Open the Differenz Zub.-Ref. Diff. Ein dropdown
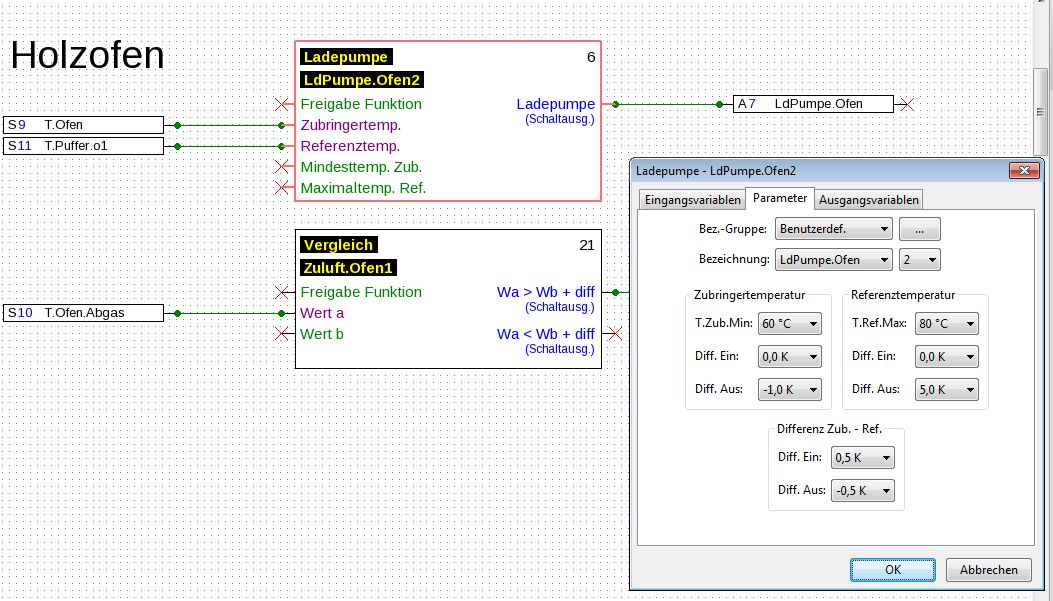The height and width of the screenshot is (601, 1053). tap(861, 457)
